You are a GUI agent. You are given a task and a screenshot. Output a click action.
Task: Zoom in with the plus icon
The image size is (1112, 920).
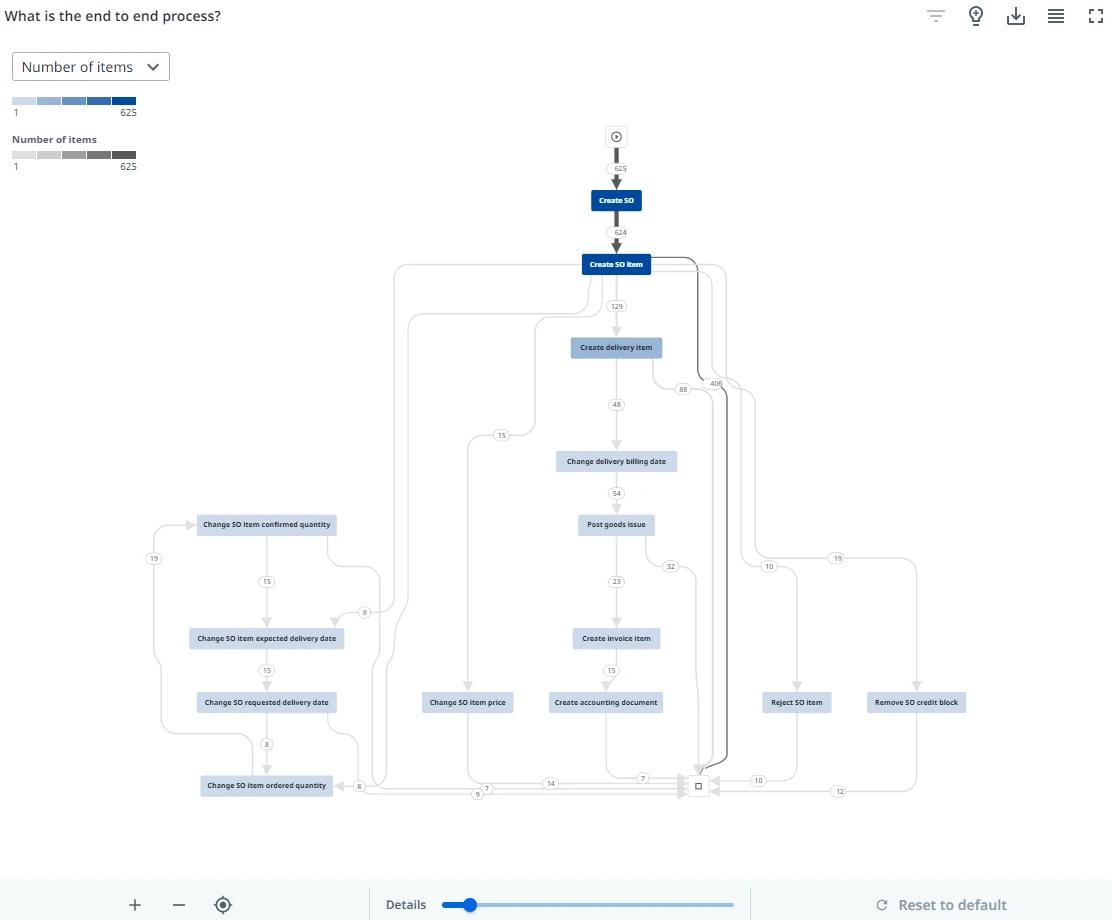coord(135,904)
